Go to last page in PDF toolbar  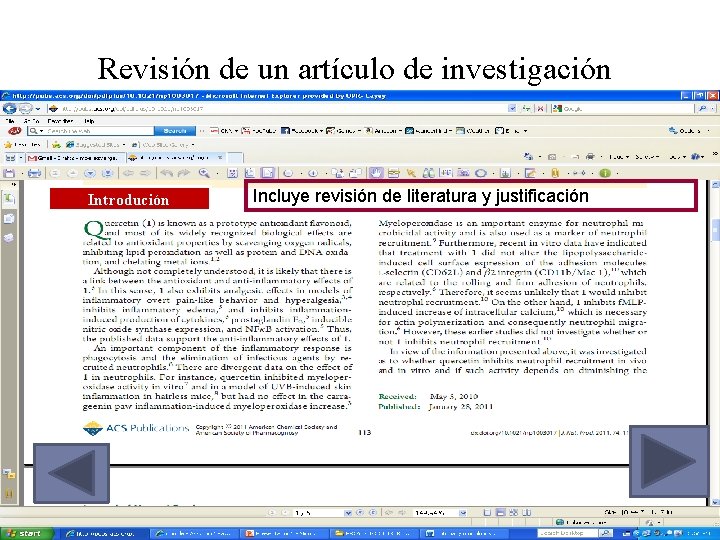click(107, 173)
